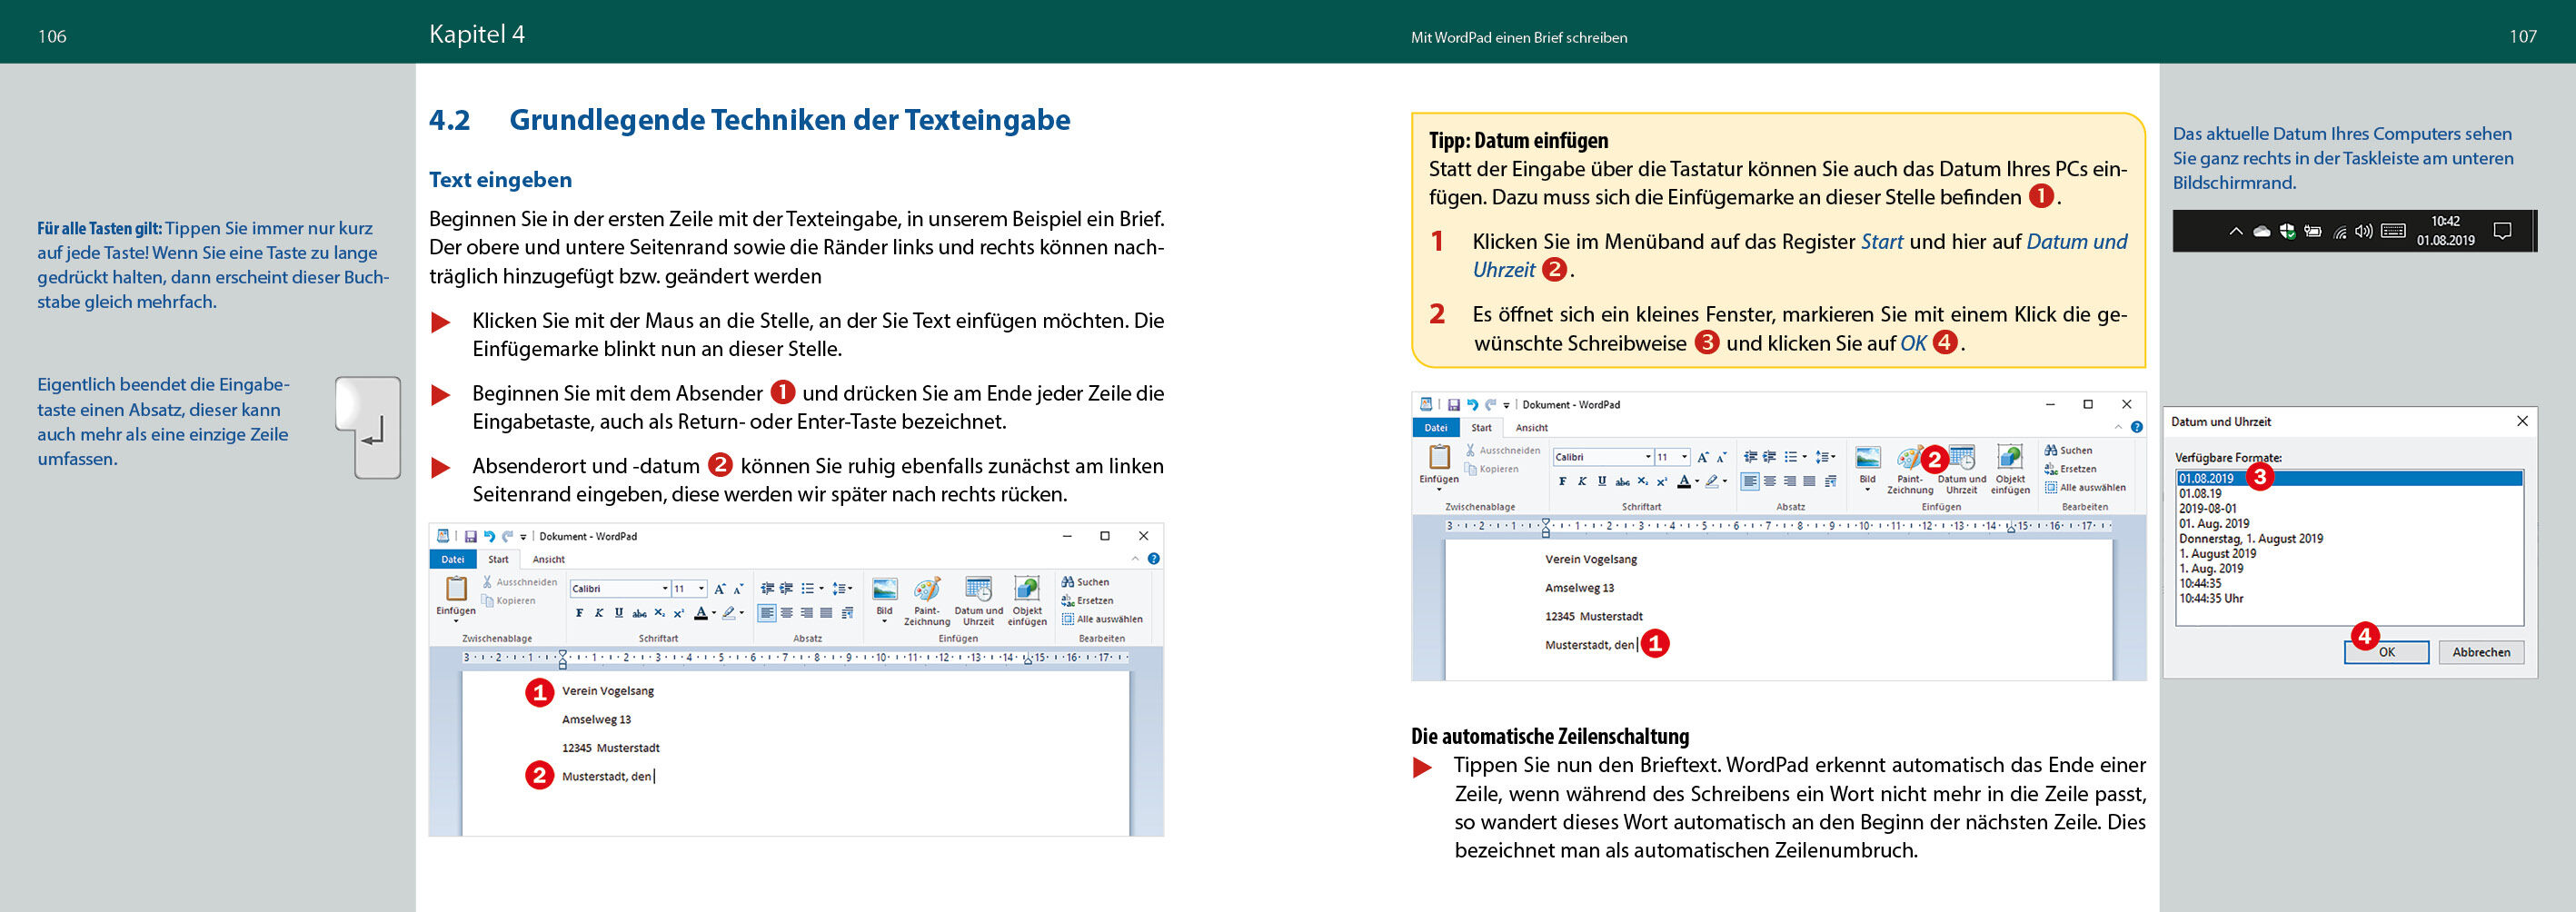Click Suchen binoculars in page 107 WordPad ribbon
The image size is (2576, 912).
(x=2051, y=451)
